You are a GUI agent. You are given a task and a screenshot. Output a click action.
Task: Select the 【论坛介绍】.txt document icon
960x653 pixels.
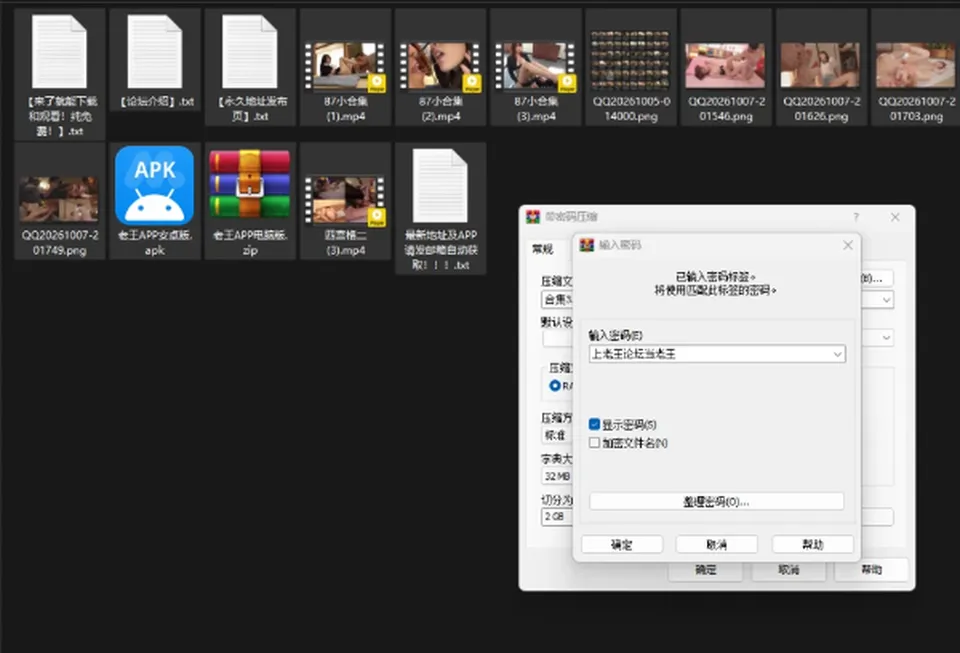tap(154, 51)
